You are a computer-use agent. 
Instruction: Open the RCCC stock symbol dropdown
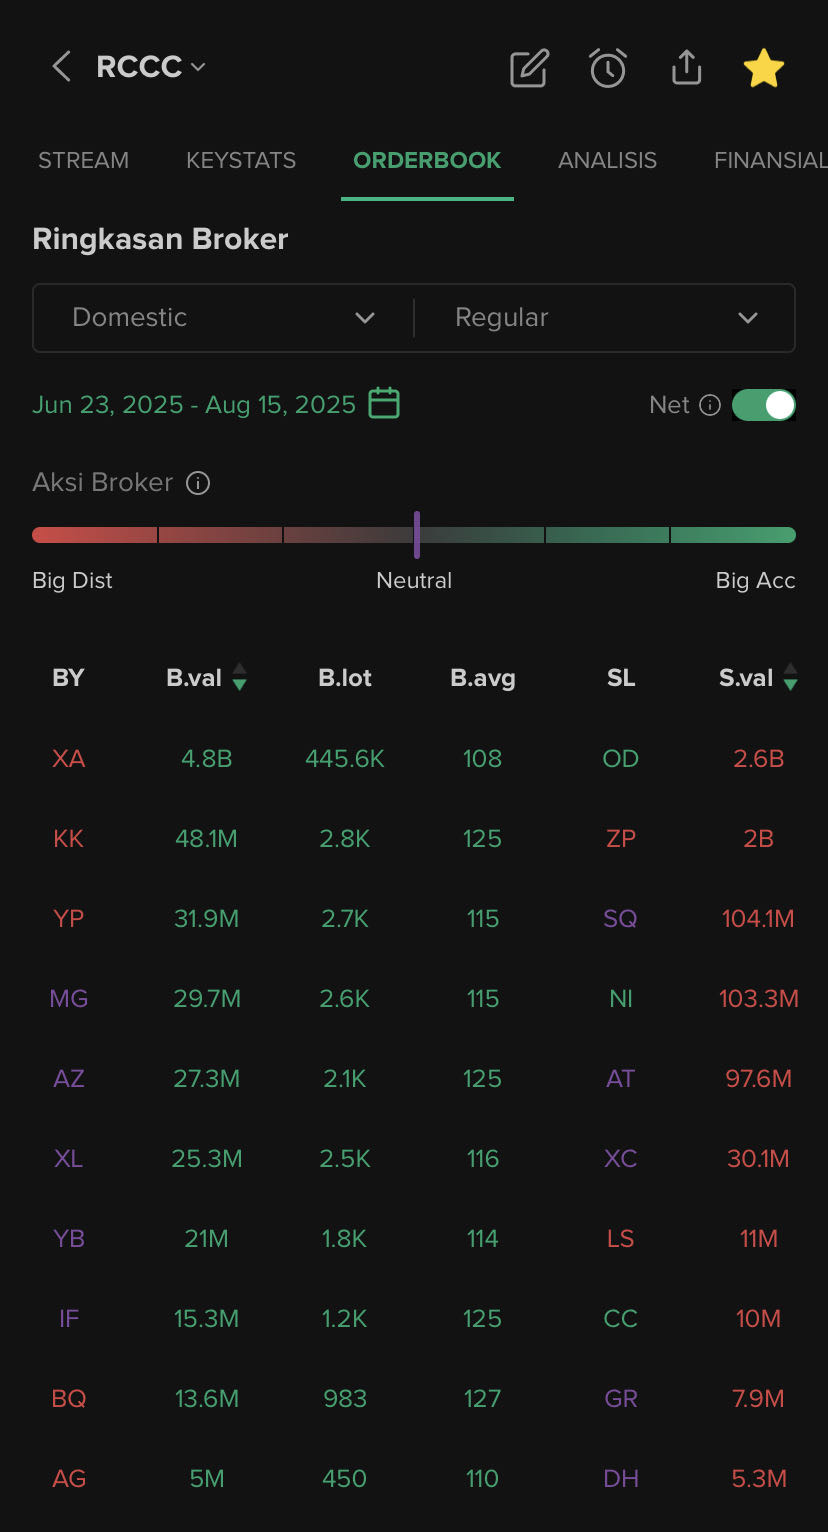pos(151,67)
